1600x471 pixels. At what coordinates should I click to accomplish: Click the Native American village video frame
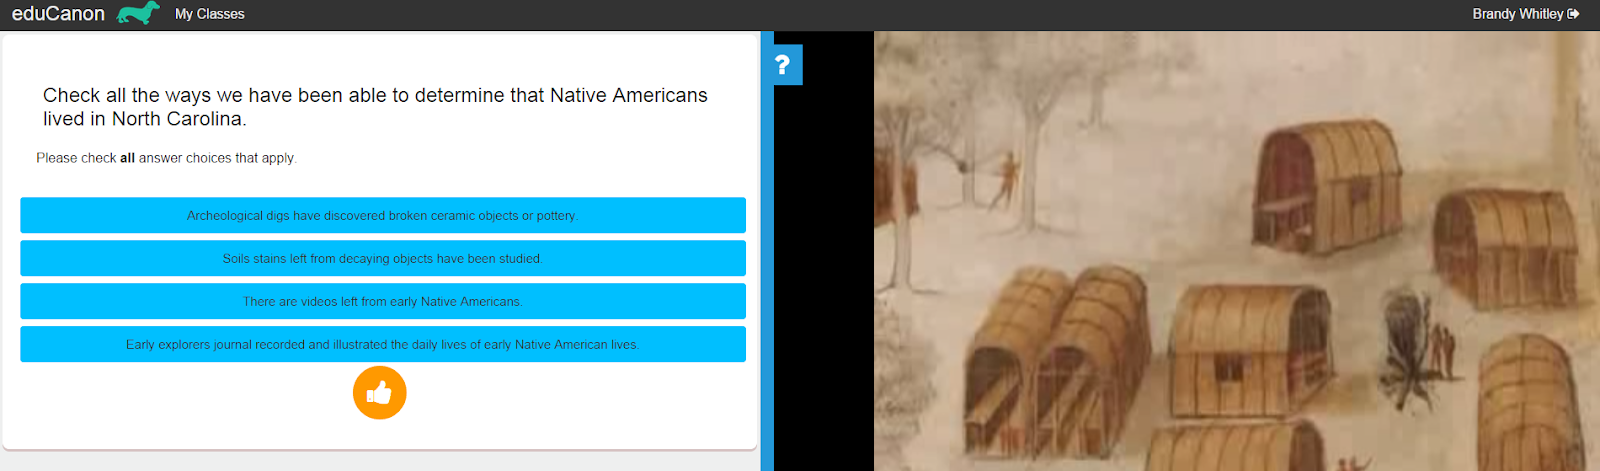[x=1237, y=251]
